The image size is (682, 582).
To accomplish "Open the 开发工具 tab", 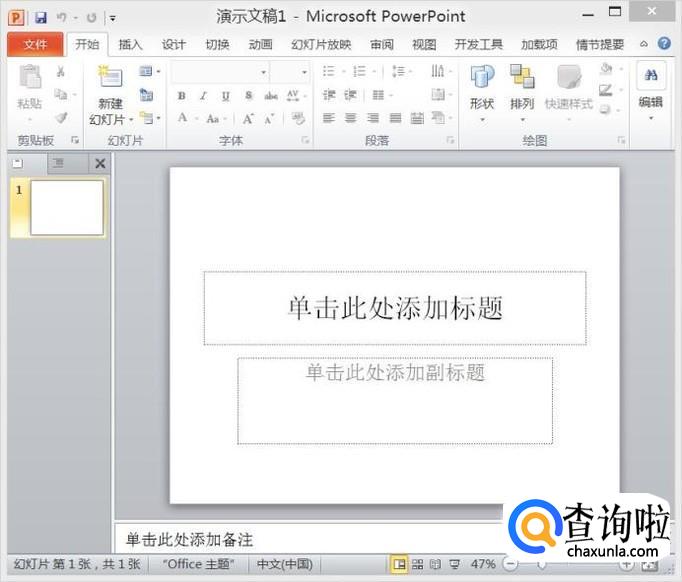I will pos(478,44).
